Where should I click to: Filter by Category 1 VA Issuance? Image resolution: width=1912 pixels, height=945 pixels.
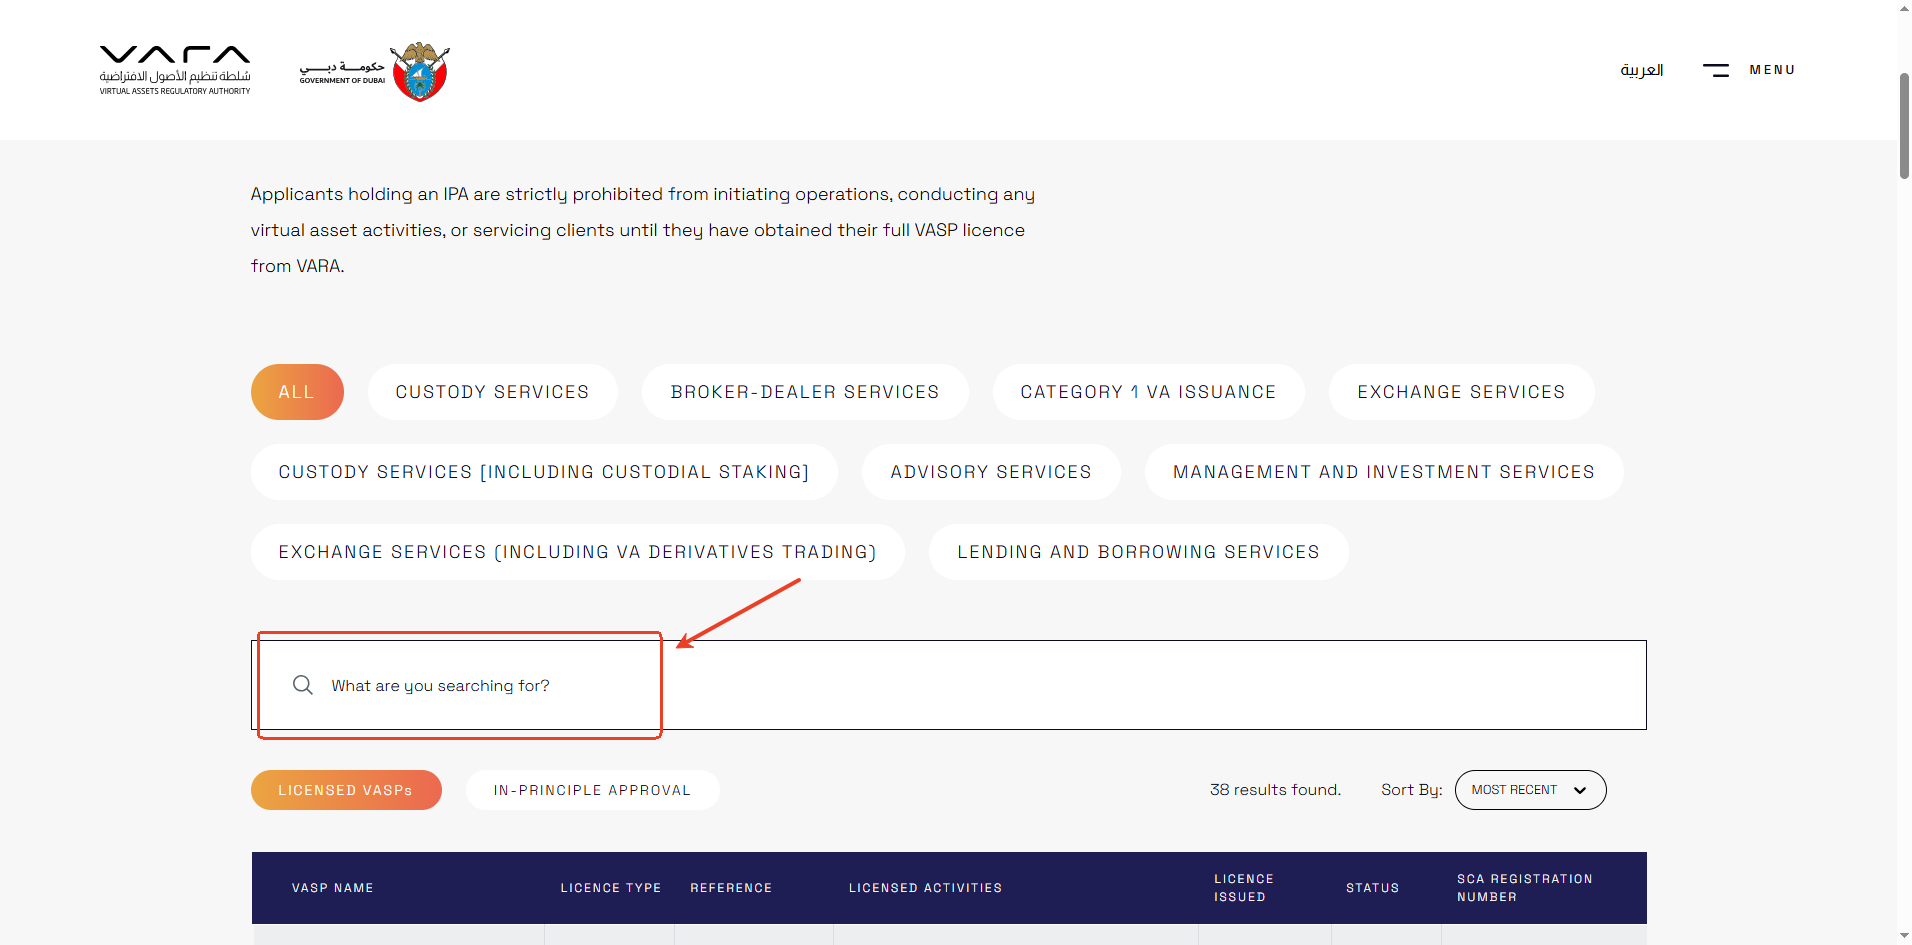point(1147,392)
